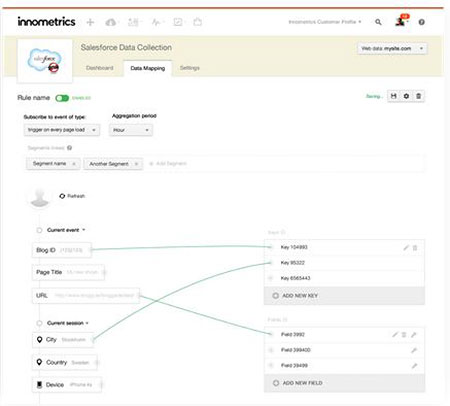Image resolution: width=450 pixels, height=406 pixels.
Task: Expand the Current session arrow
Action: [x=87, y=323]
